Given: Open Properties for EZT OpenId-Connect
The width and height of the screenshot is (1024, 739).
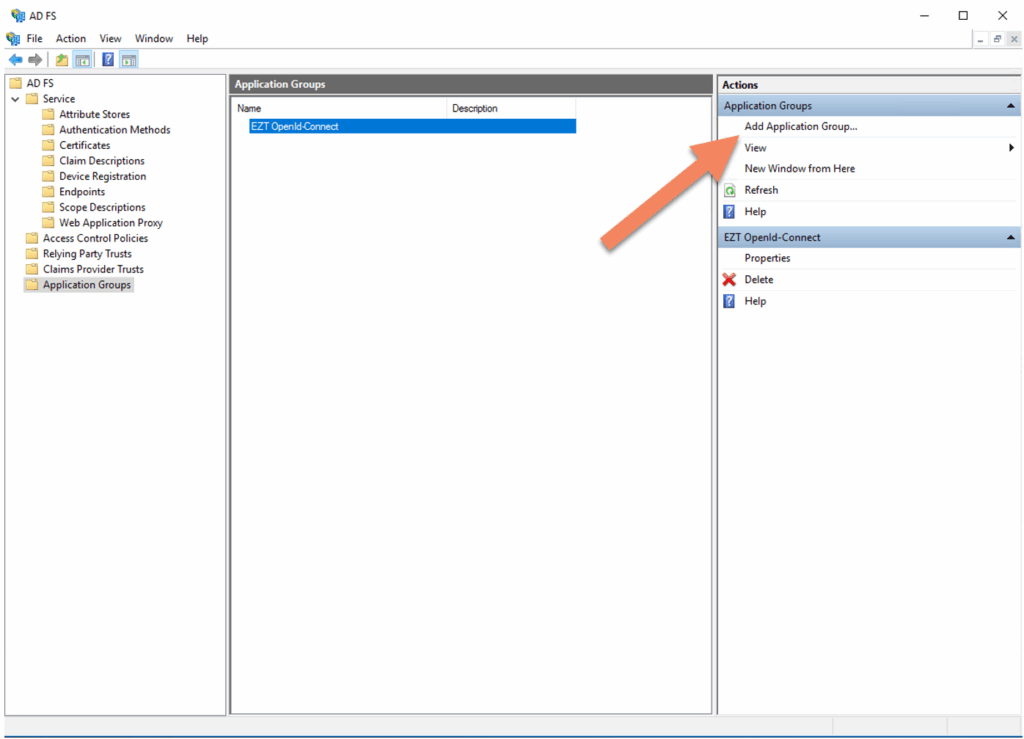Looking at the screenshot, I should click(x=767, y=258).
